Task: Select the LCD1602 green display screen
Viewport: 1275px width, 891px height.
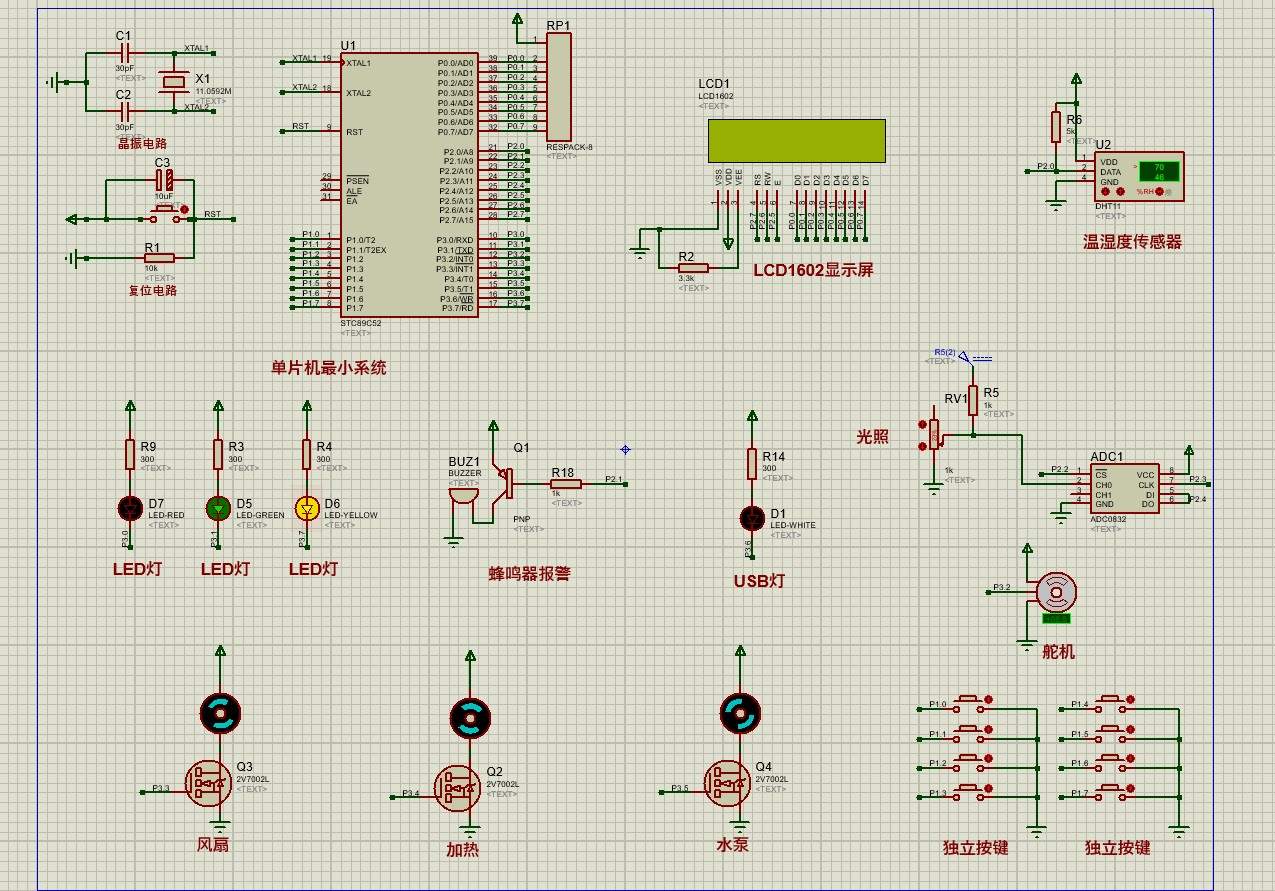Action: (796, 140)
